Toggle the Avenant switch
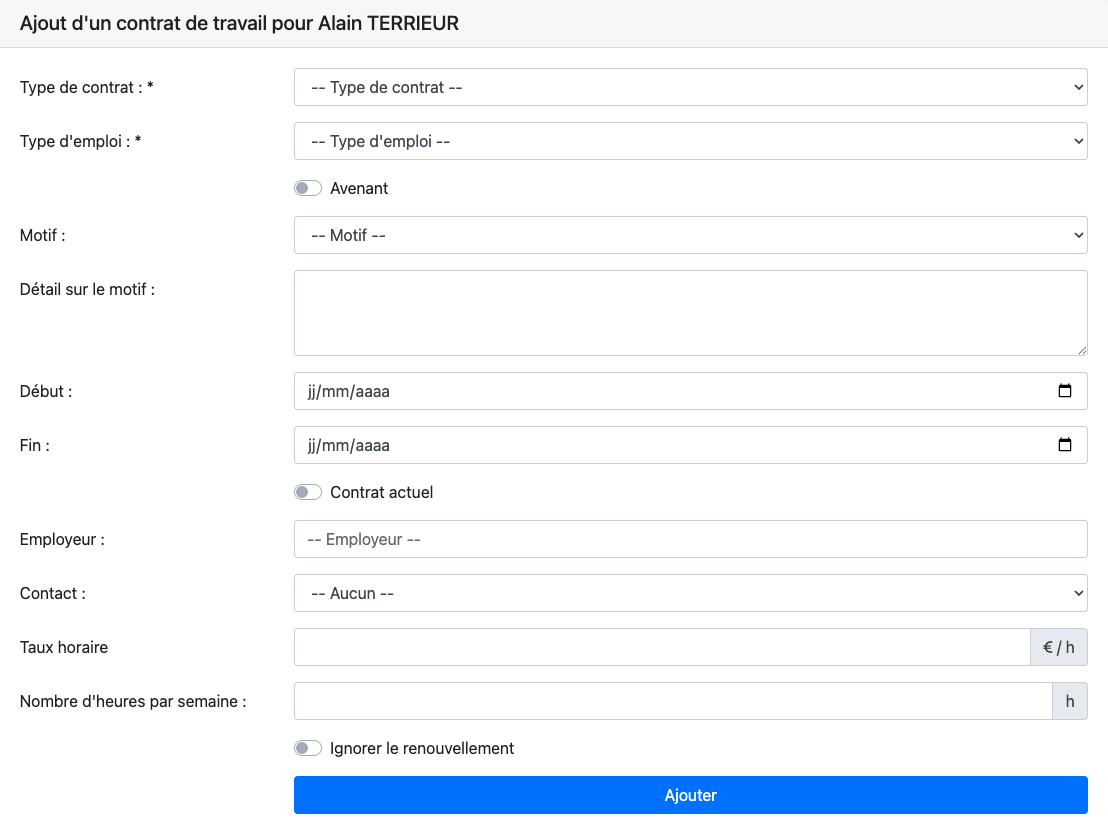 [308, 188]
